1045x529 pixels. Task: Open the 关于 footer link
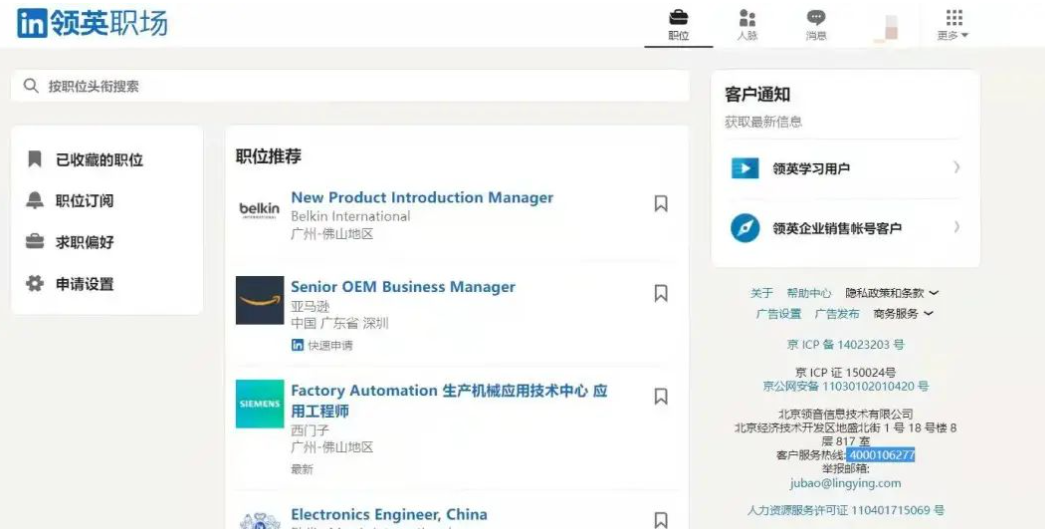762,293
